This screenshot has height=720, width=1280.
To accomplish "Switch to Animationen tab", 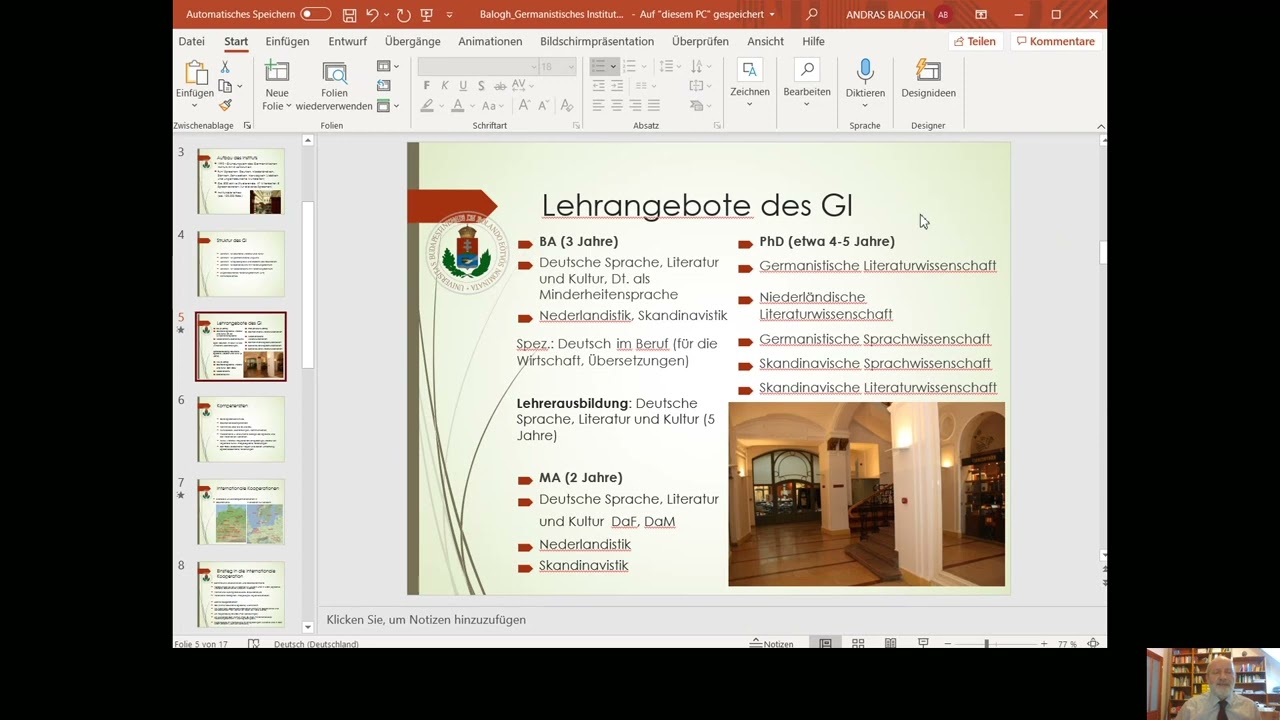I will (490, 41).
